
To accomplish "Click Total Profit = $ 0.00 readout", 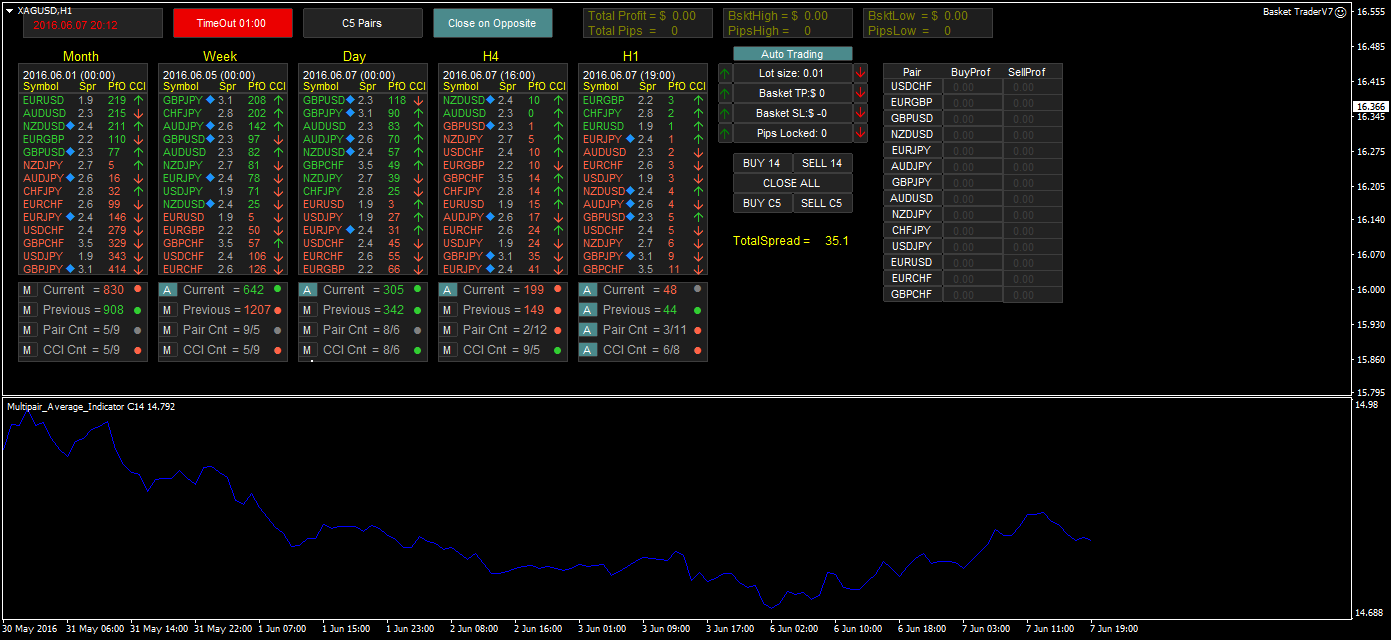I will pos(642,16).
